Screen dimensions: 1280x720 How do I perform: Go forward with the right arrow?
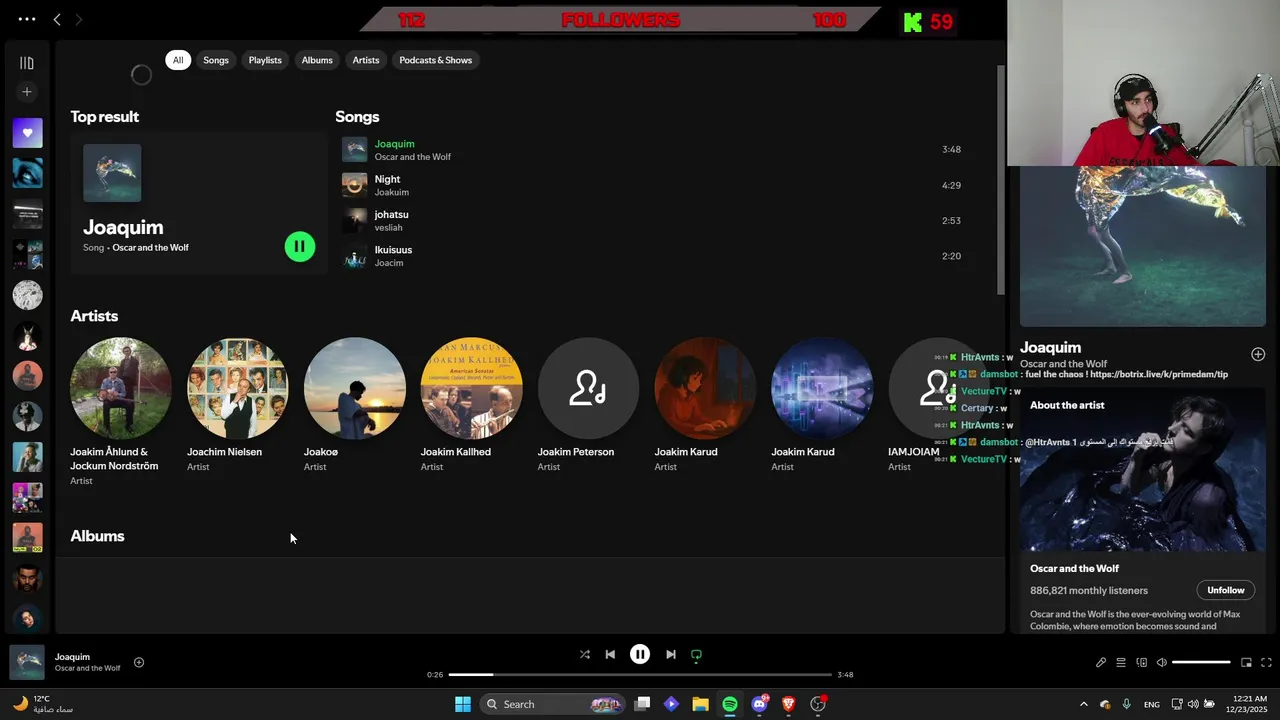(x=79, y=19)
